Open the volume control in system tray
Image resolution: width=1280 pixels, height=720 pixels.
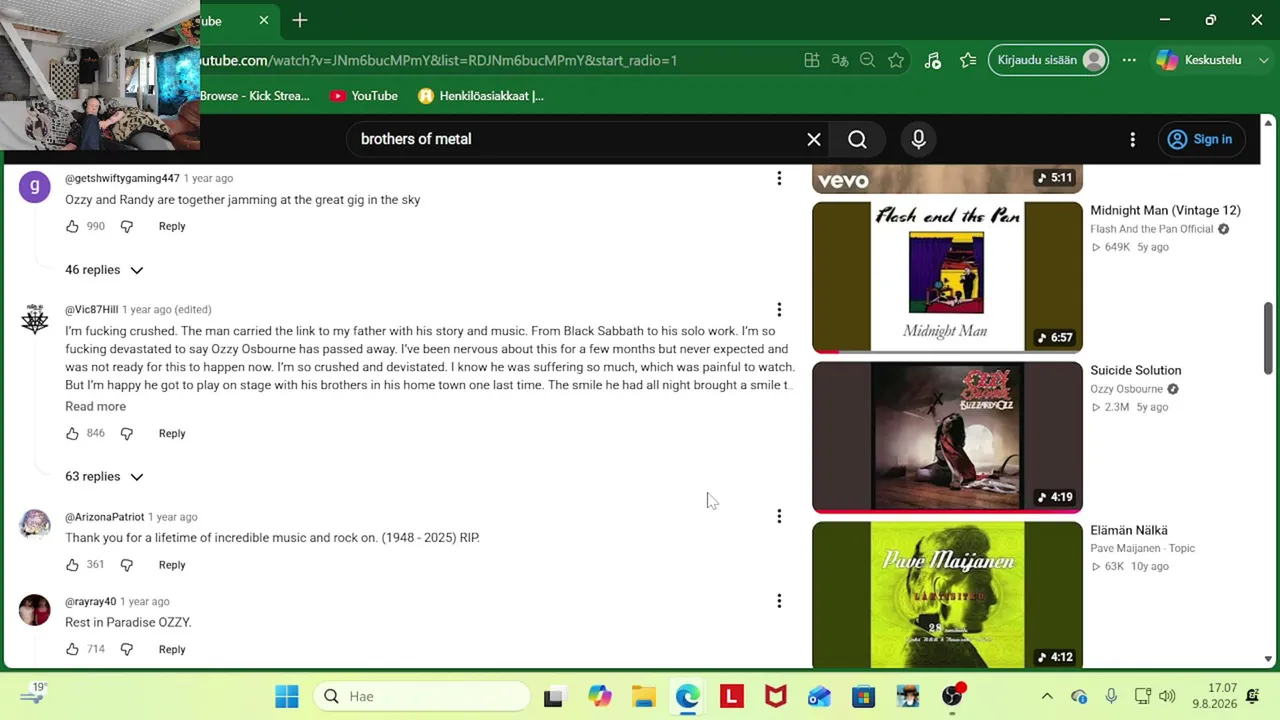(1167, 696)
